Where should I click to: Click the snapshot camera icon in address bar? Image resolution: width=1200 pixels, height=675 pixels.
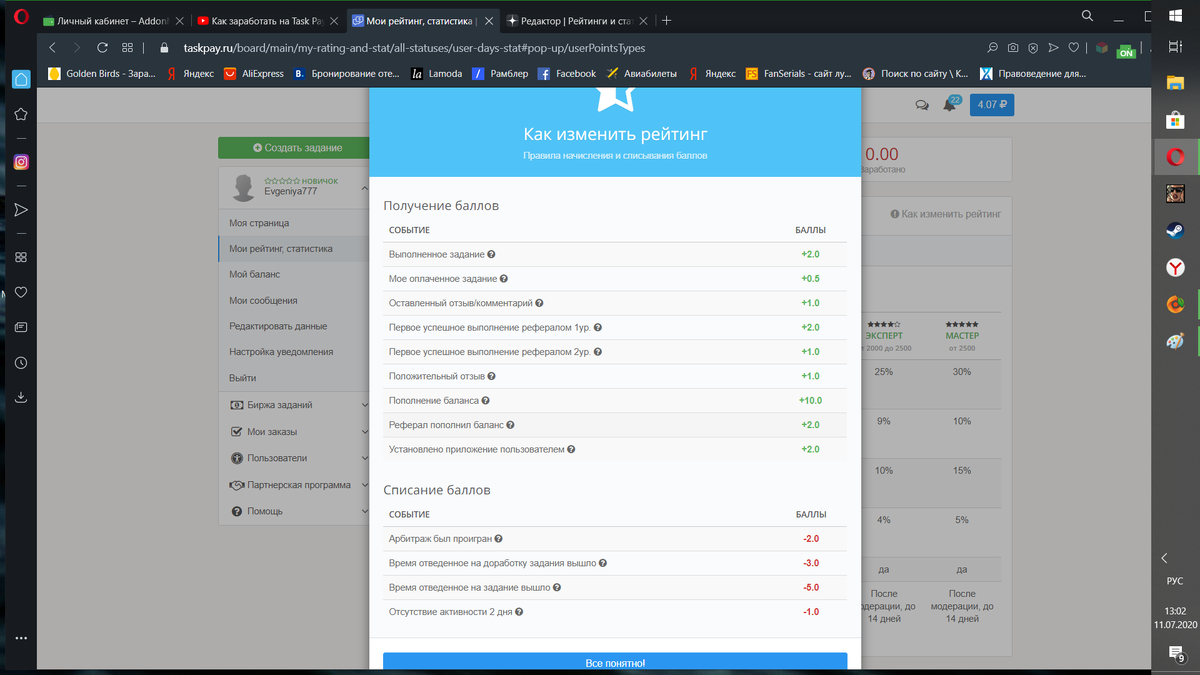tap(1013, 47)
